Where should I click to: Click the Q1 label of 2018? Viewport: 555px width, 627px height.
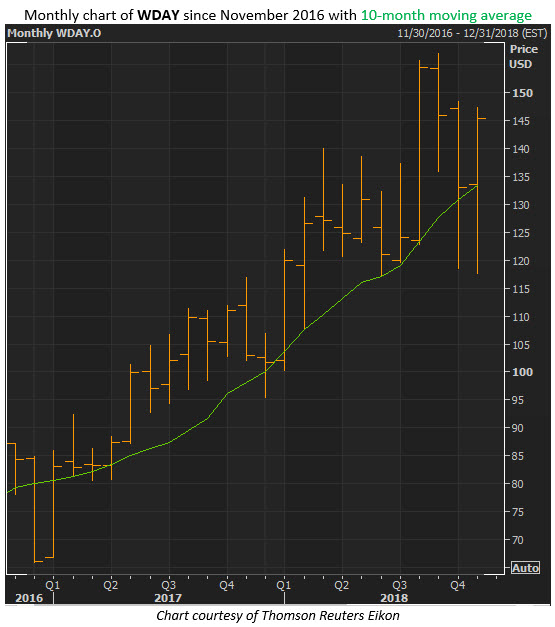pos(284,585)
